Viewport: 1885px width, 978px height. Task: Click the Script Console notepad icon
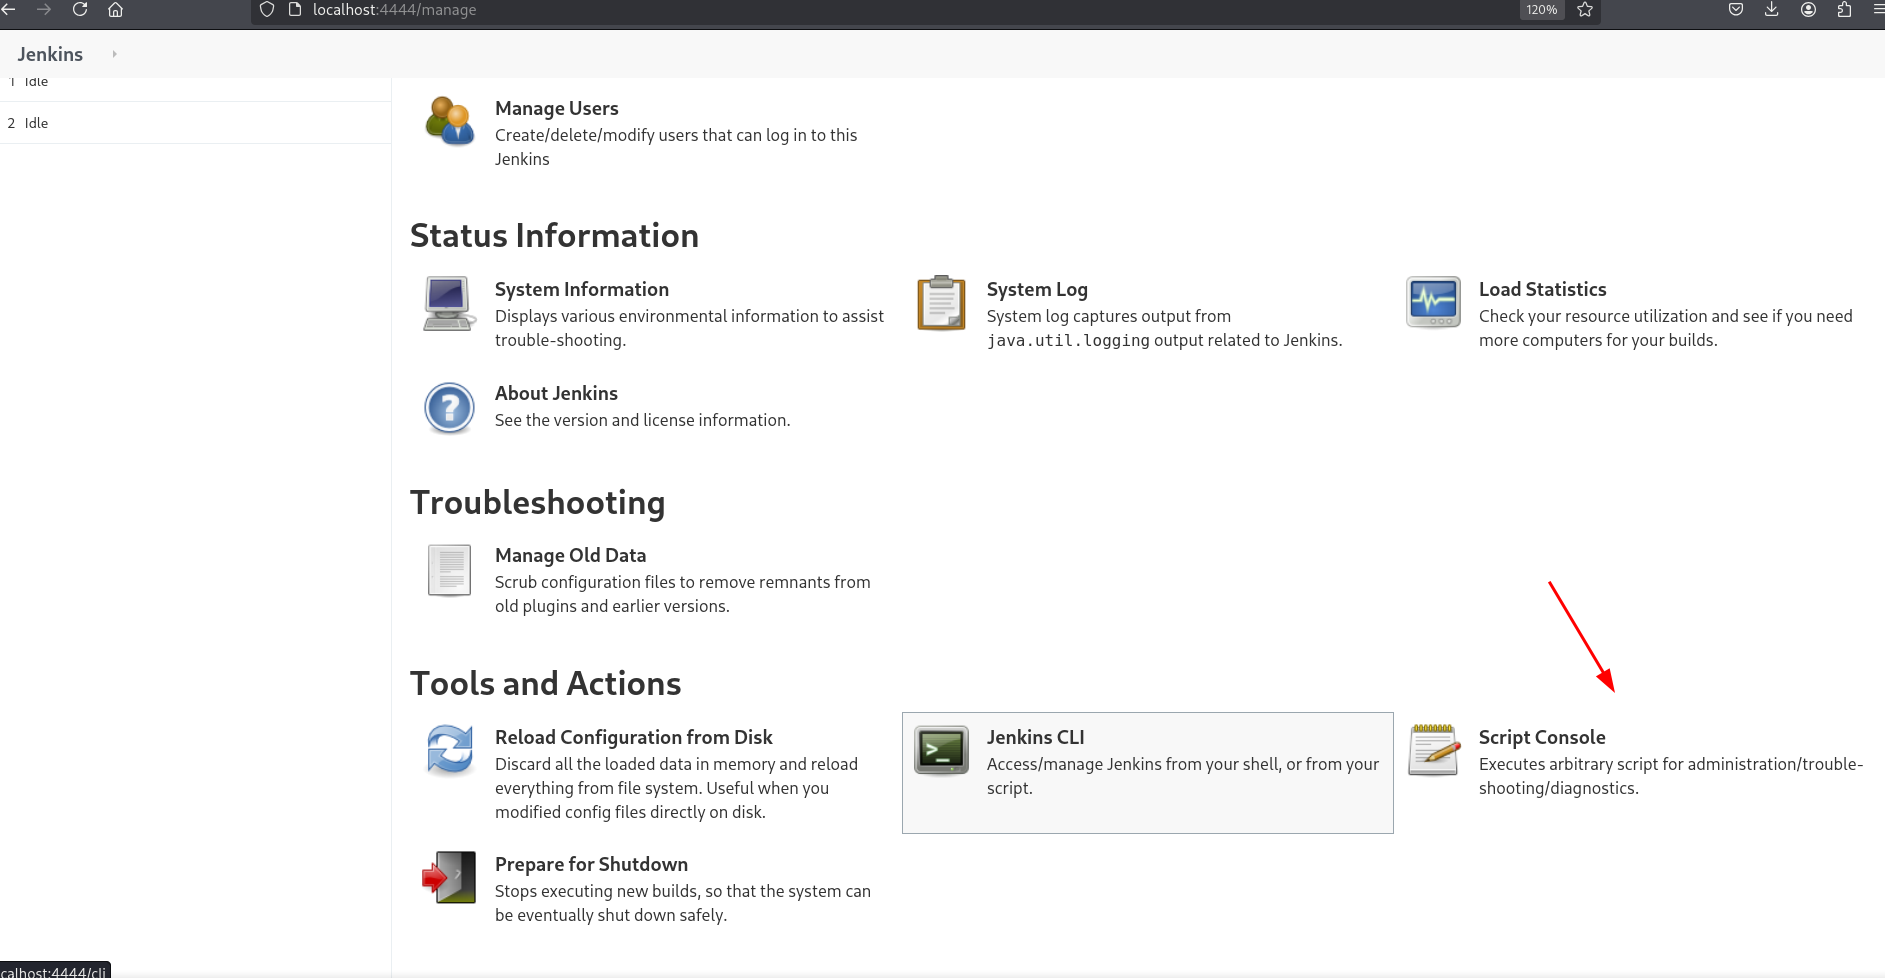pyautogui.click(x=1433, y=750)
